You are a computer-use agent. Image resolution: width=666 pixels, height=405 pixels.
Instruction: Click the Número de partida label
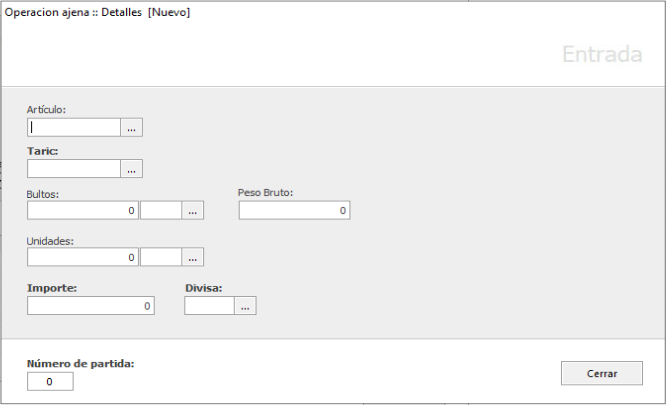(x=80, y=363)
